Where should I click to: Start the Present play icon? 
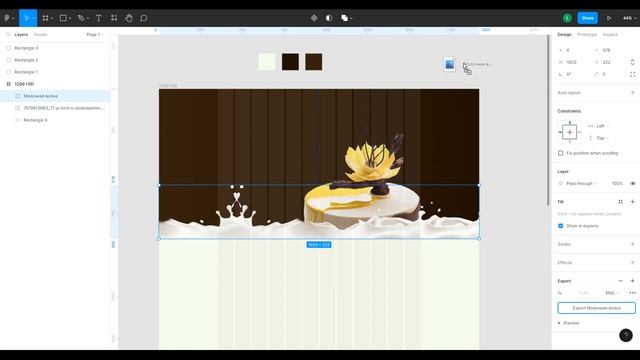(609, 18)
